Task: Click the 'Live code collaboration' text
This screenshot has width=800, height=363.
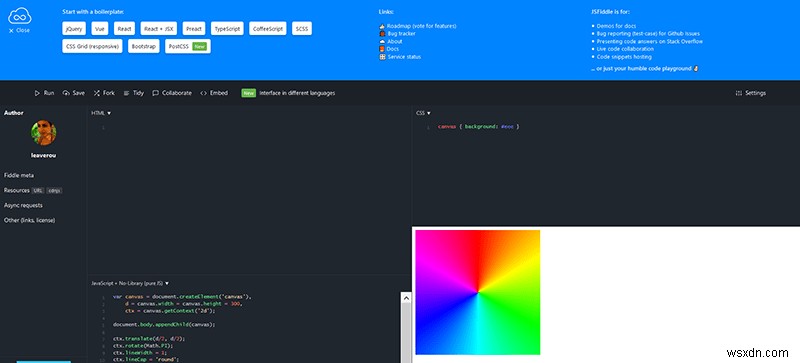Action: (x=625, y=49)
